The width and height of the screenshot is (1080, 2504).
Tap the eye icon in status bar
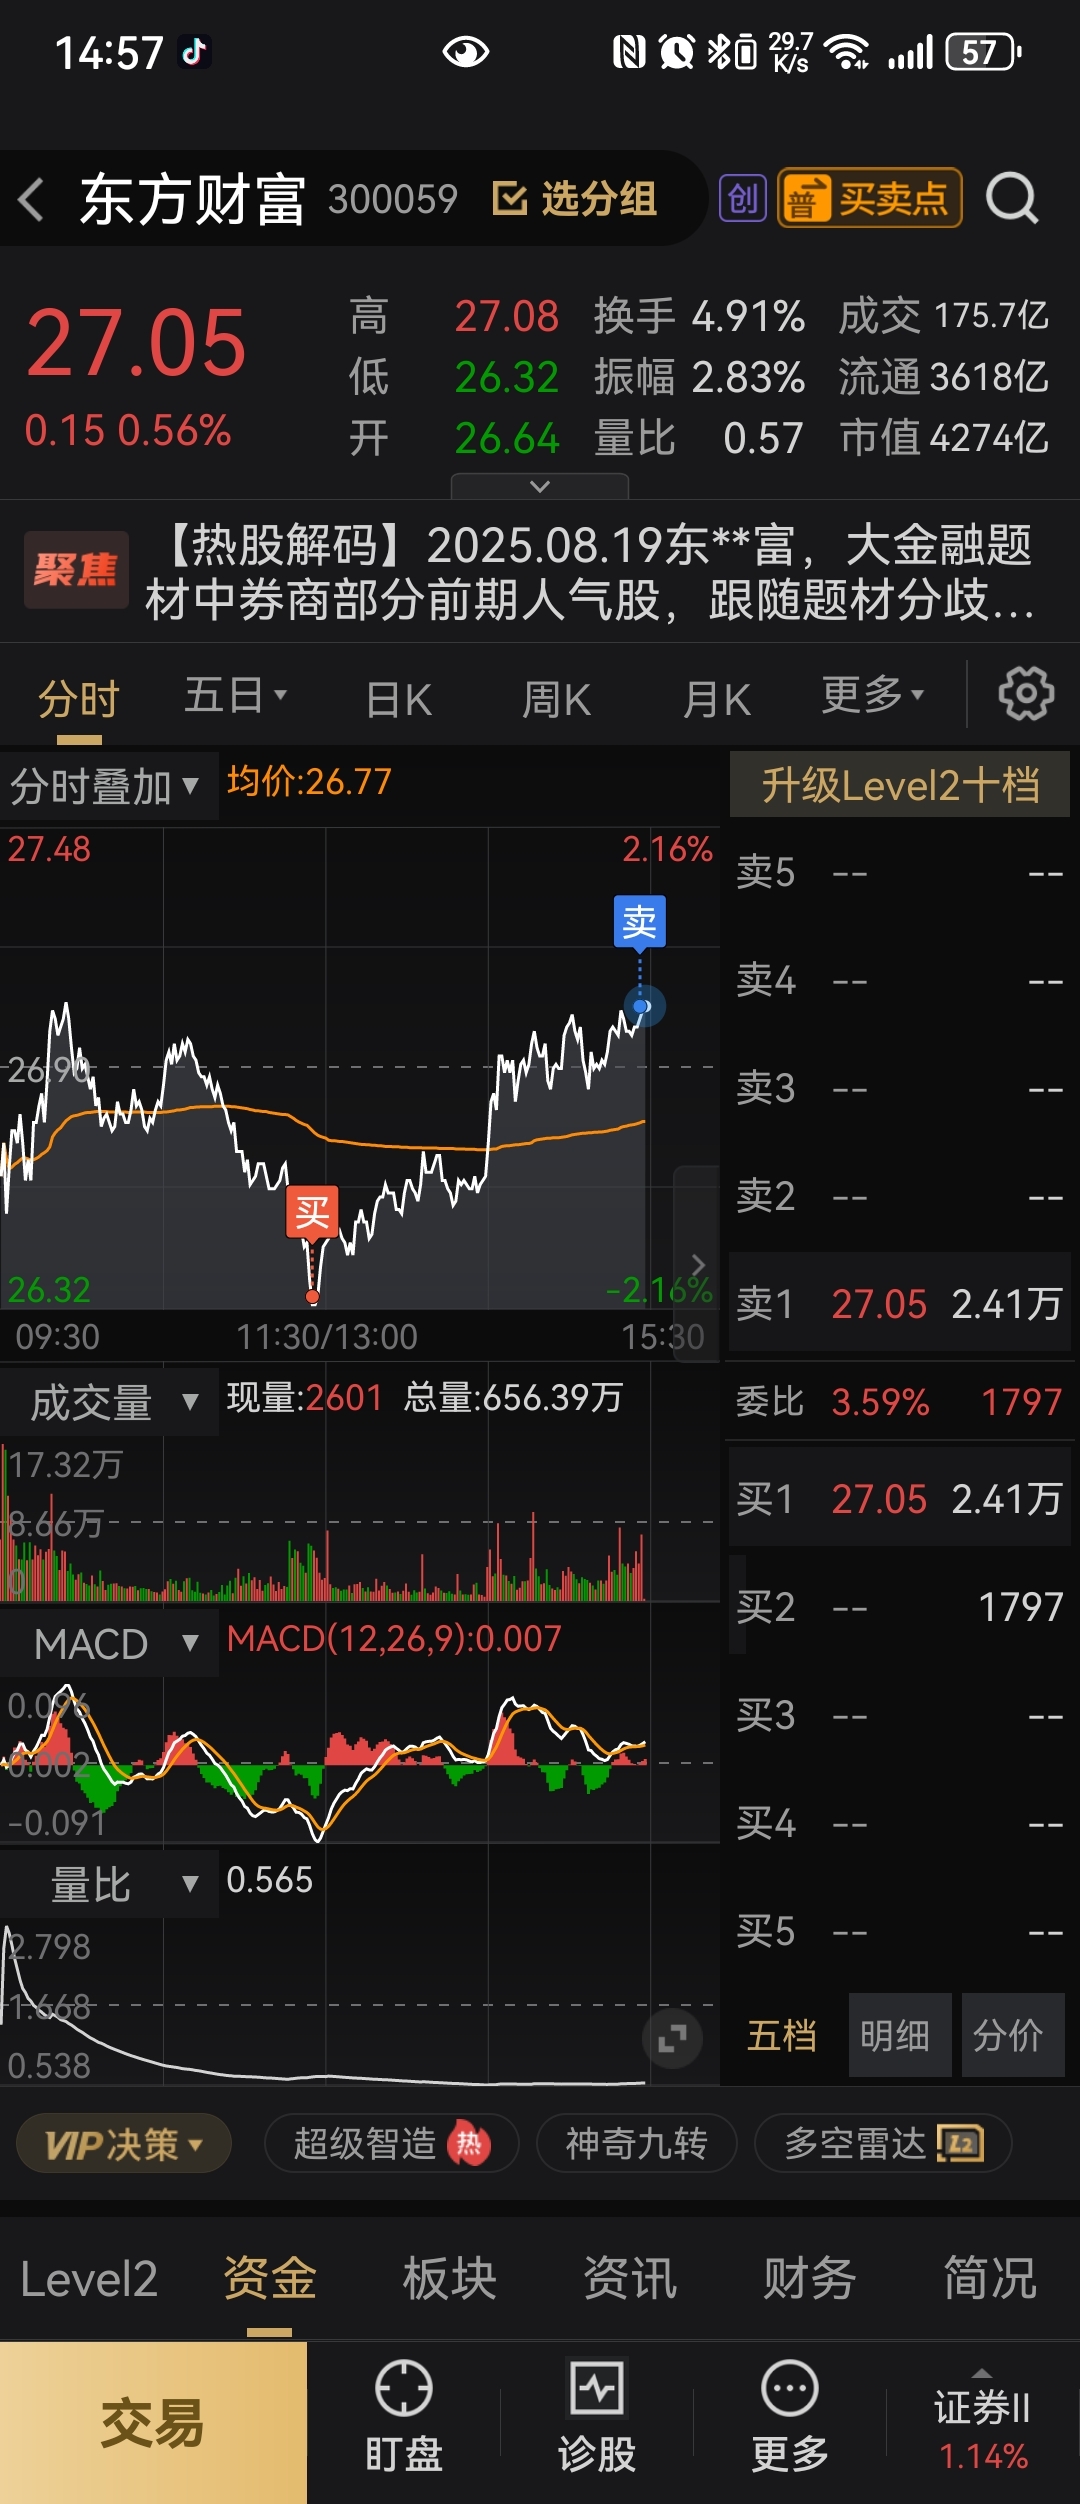click(466, 52)
